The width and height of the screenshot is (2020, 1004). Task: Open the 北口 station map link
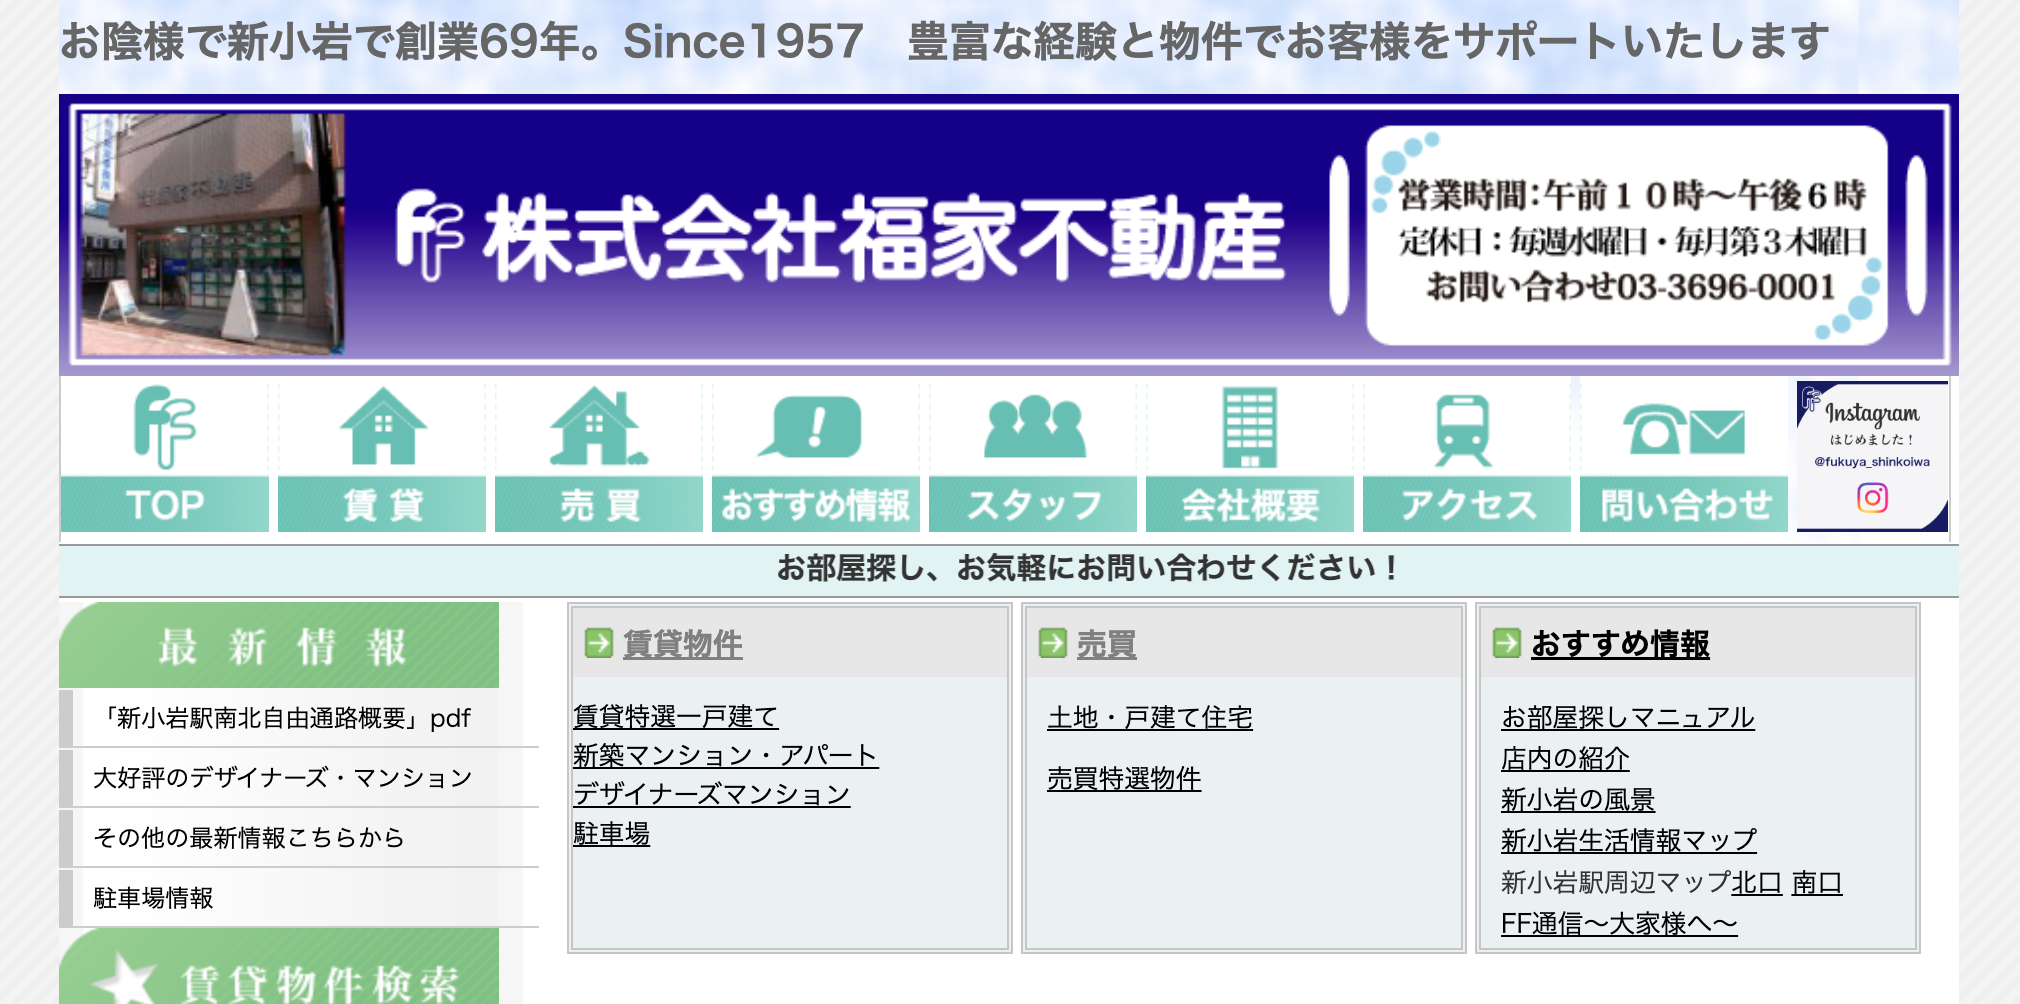click(1757, 882)
